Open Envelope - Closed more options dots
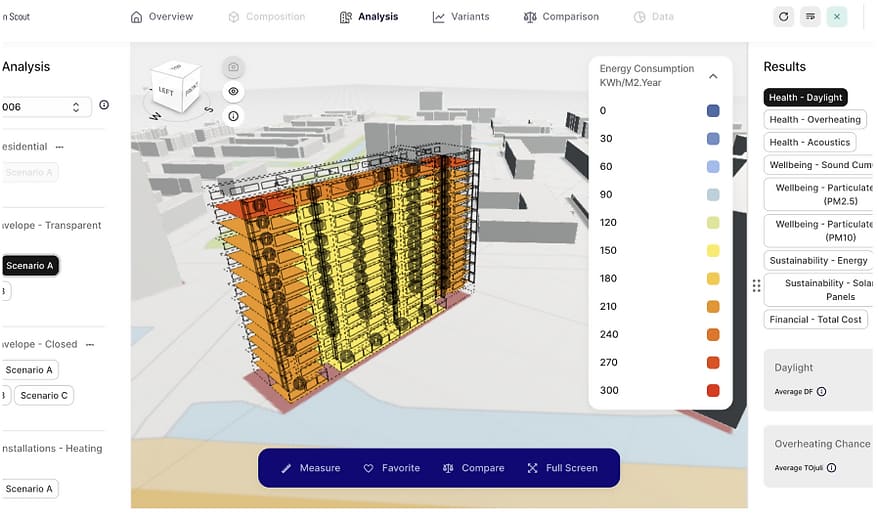 [90, 345]
